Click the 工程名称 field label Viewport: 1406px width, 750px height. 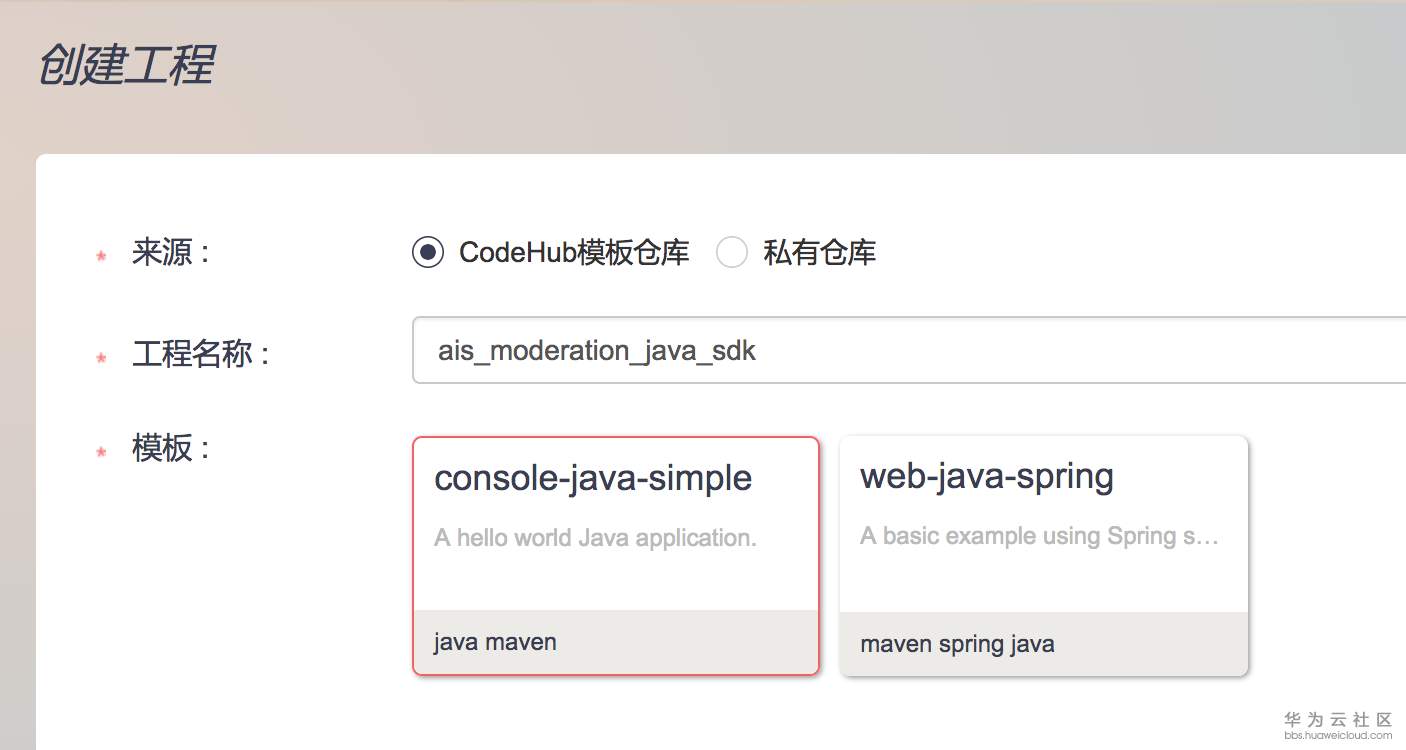coord(200,354)
